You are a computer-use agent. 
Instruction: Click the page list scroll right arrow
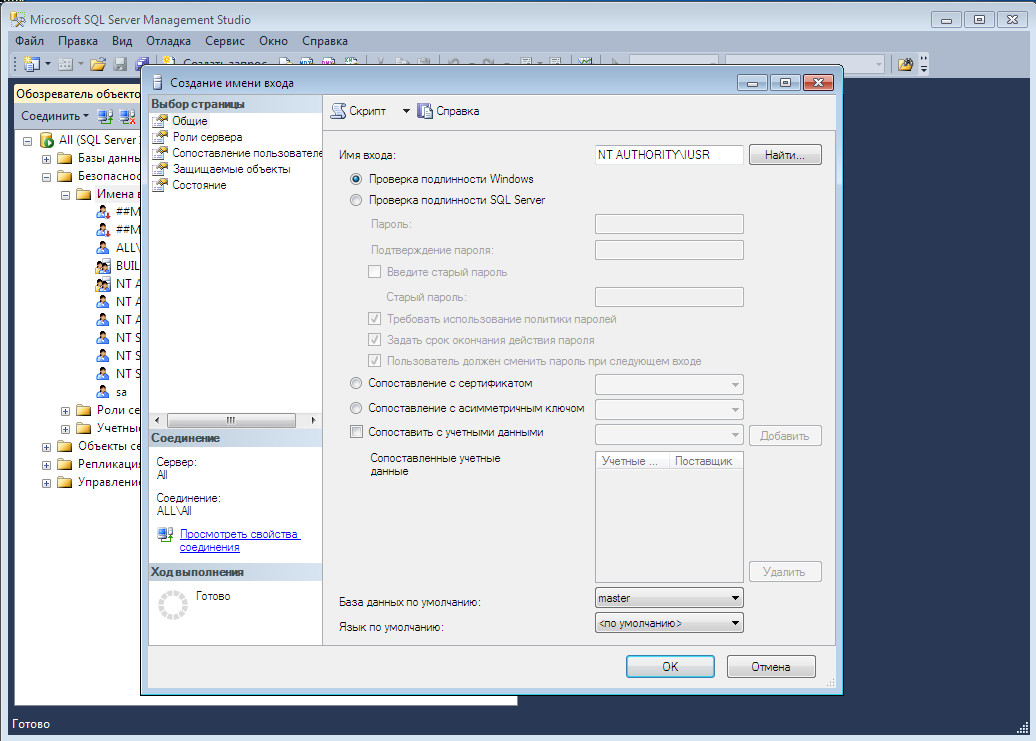pos(313,420)
